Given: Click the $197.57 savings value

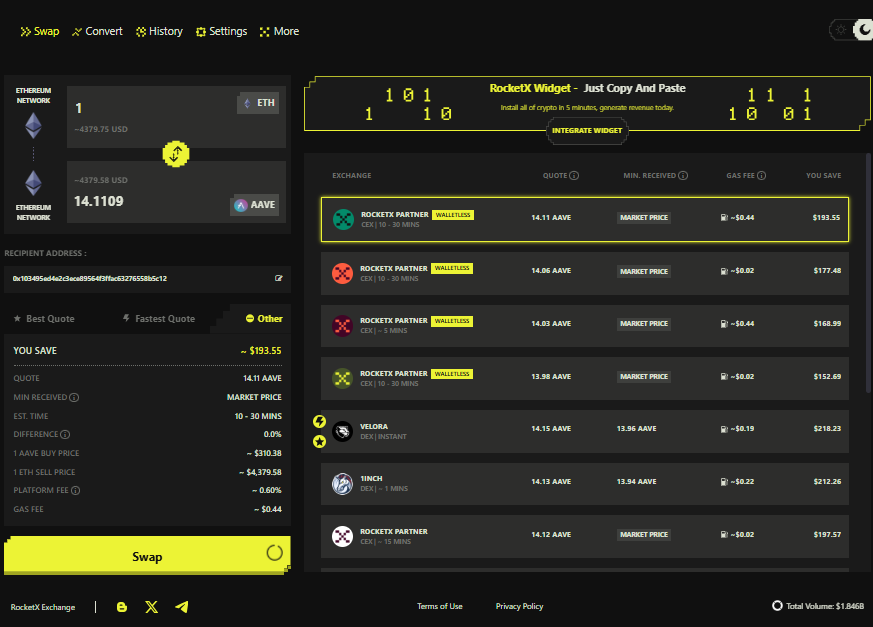Looking at the screenshot, I should tap(827, 535).
